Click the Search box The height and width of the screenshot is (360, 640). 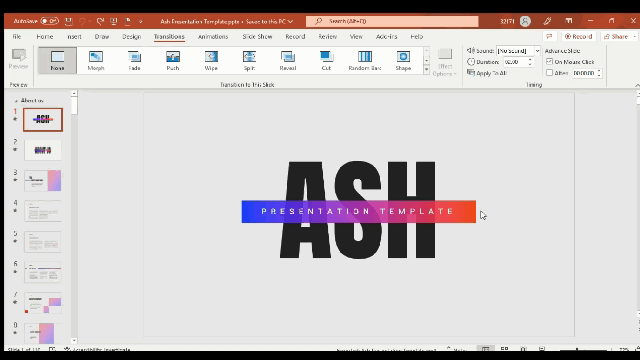tap(392, 21)
